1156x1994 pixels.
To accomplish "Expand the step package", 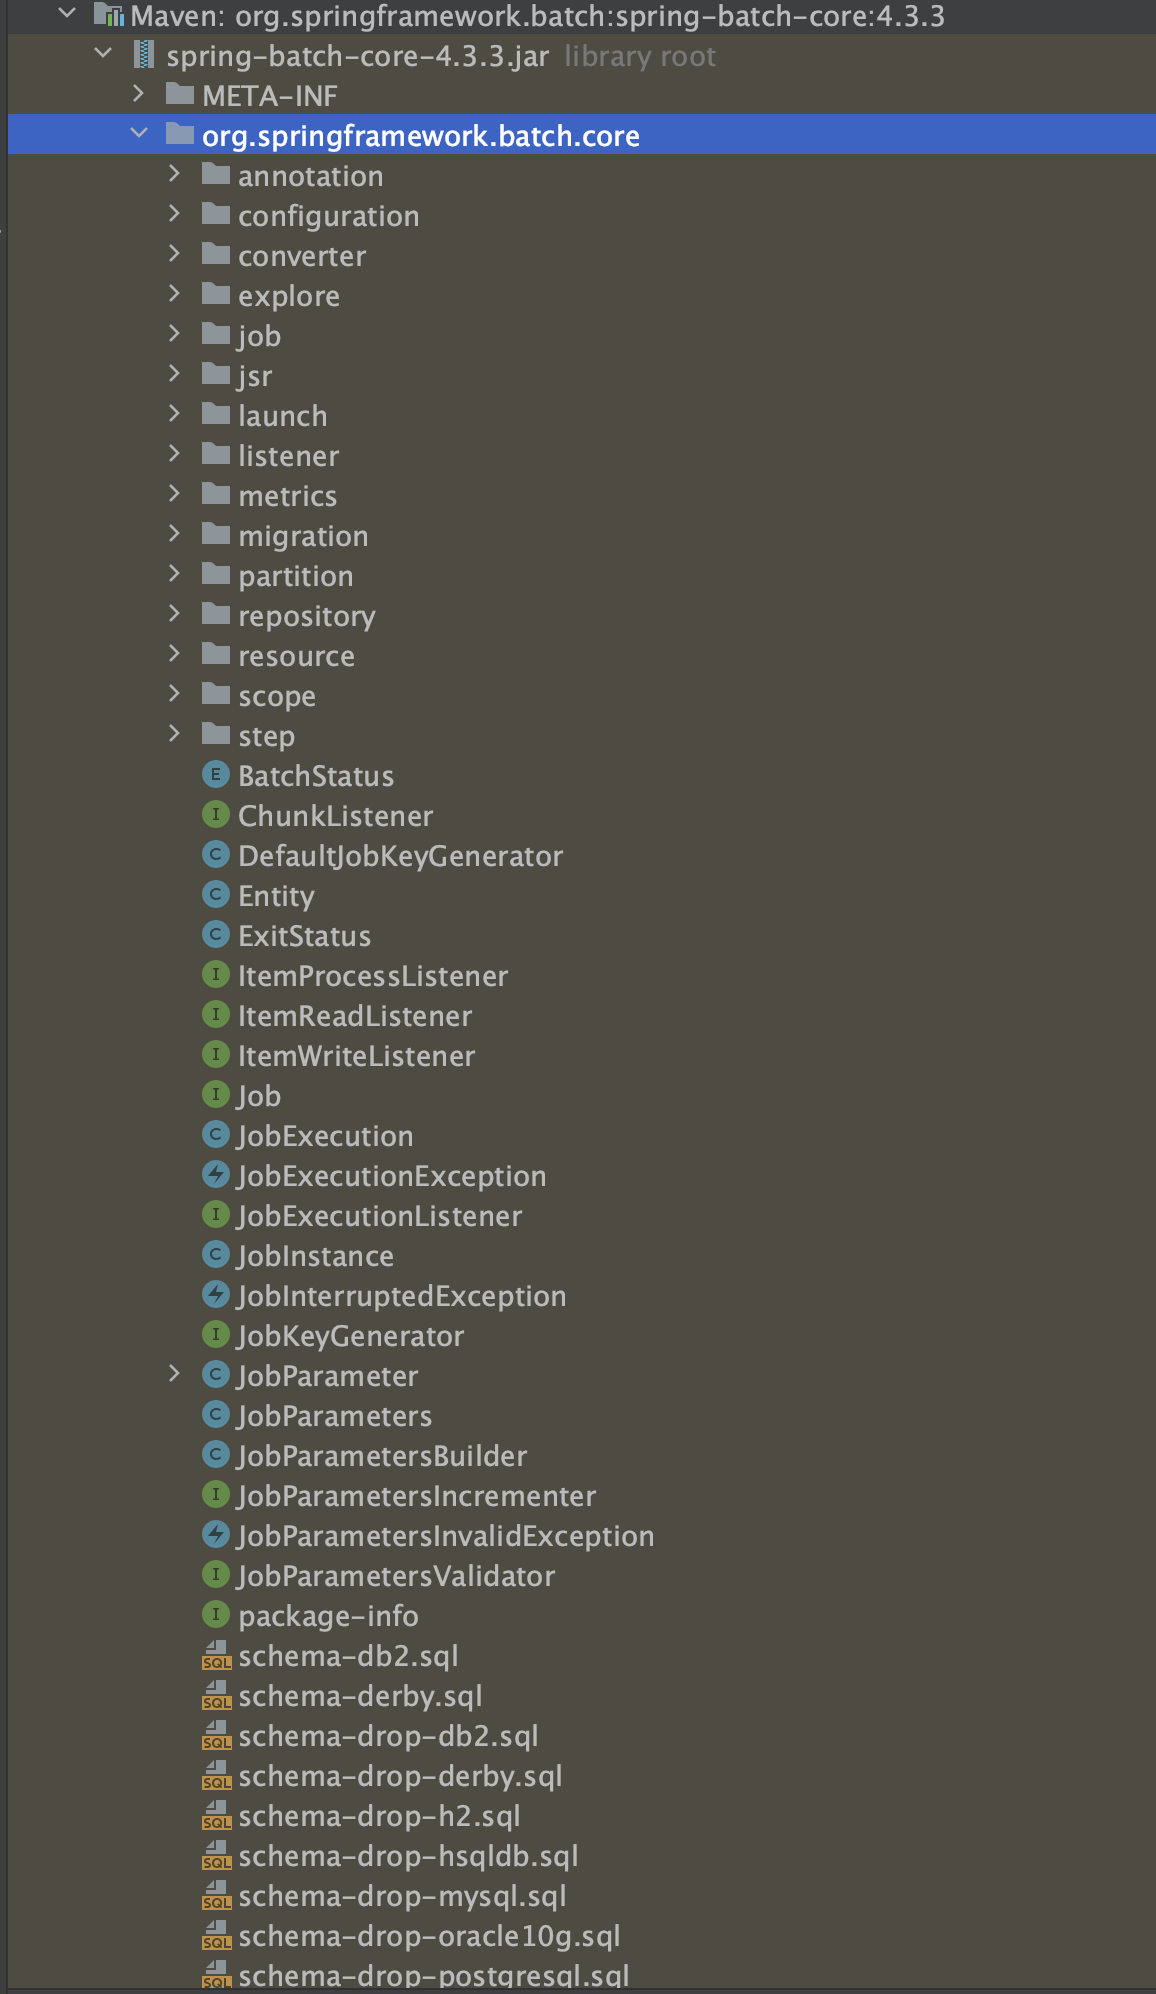I will [175, 734].
